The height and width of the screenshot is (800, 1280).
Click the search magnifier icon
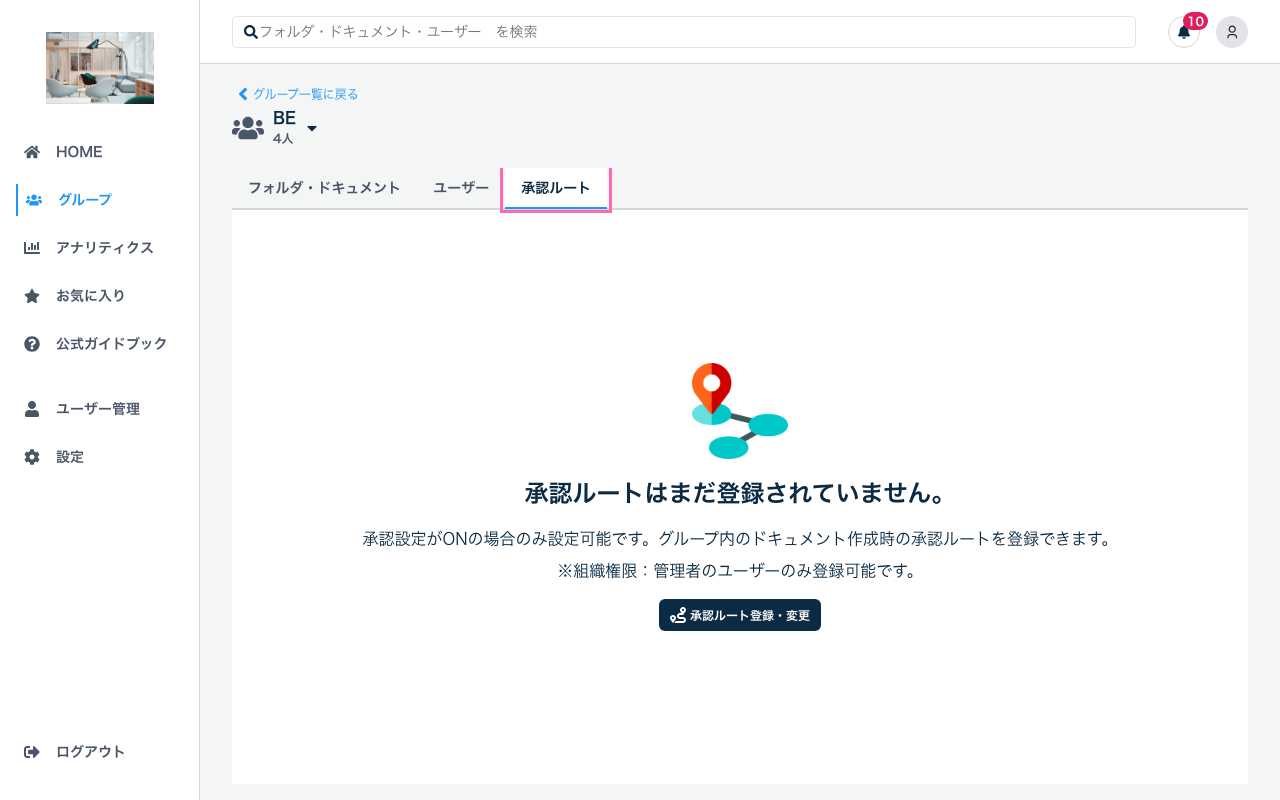coord(250,31)
